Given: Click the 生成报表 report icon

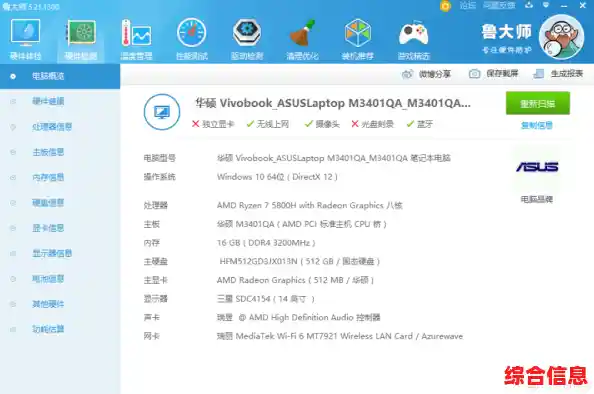Looking at the screenshot, I should [538, 73].
